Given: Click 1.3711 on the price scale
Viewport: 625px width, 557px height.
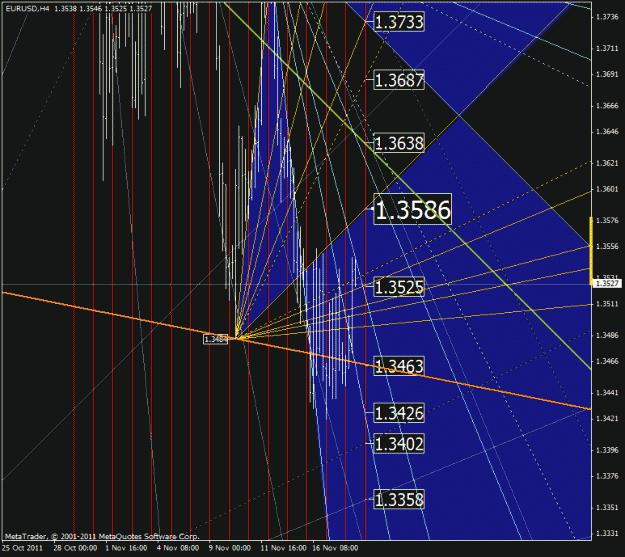Looking at the screenshot, I should [607, 48].
